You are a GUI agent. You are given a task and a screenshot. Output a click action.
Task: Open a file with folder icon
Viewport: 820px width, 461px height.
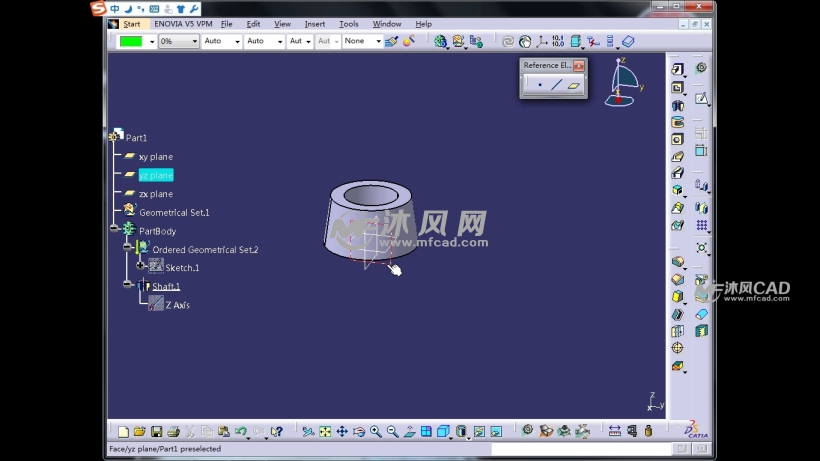pyautogui.click(x=139, y=431)
